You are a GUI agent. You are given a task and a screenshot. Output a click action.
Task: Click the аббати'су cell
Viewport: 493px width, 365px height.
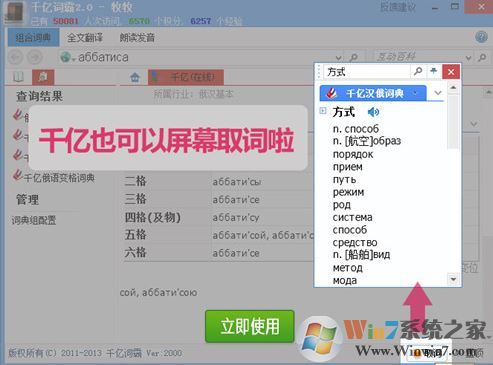tap(236, 218)
